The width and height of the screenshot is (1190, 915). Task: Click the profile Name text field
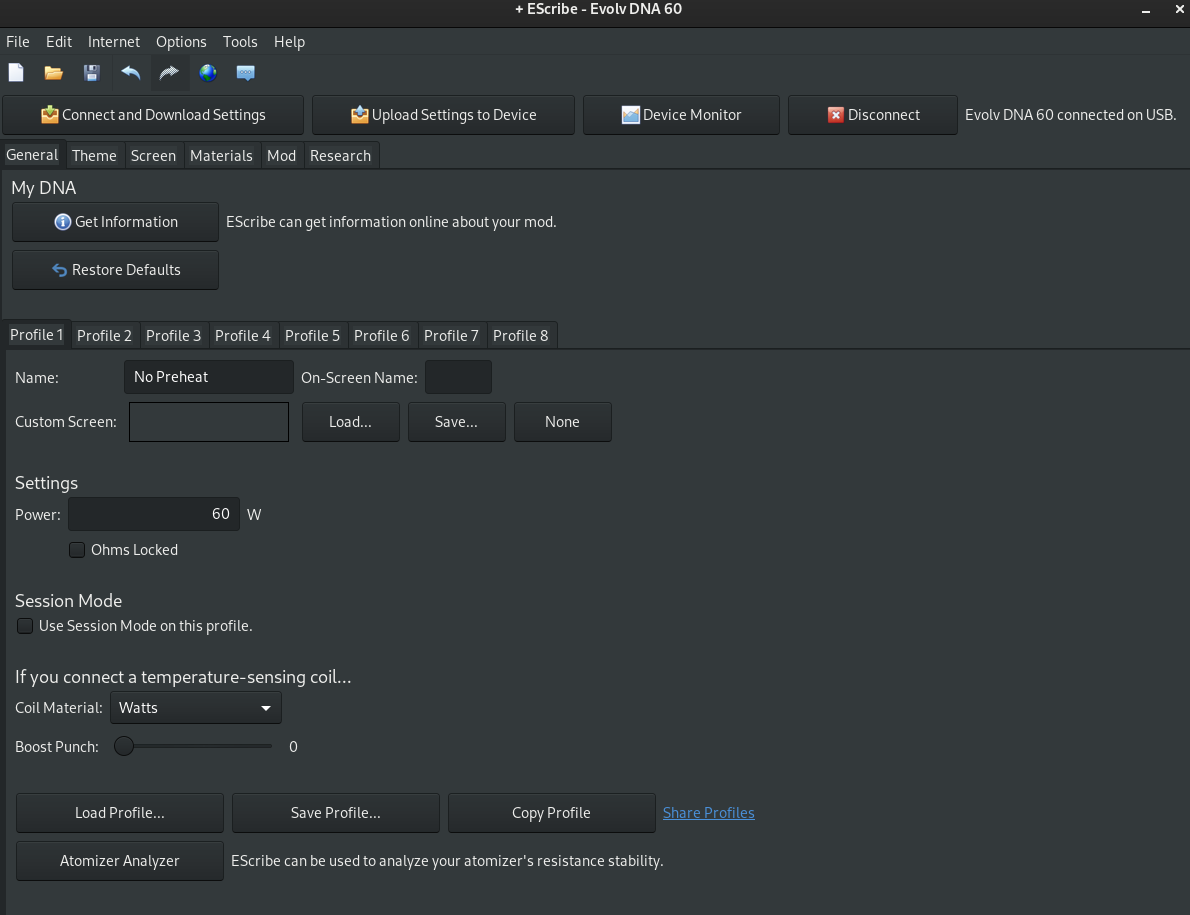(x=208, y=377)
